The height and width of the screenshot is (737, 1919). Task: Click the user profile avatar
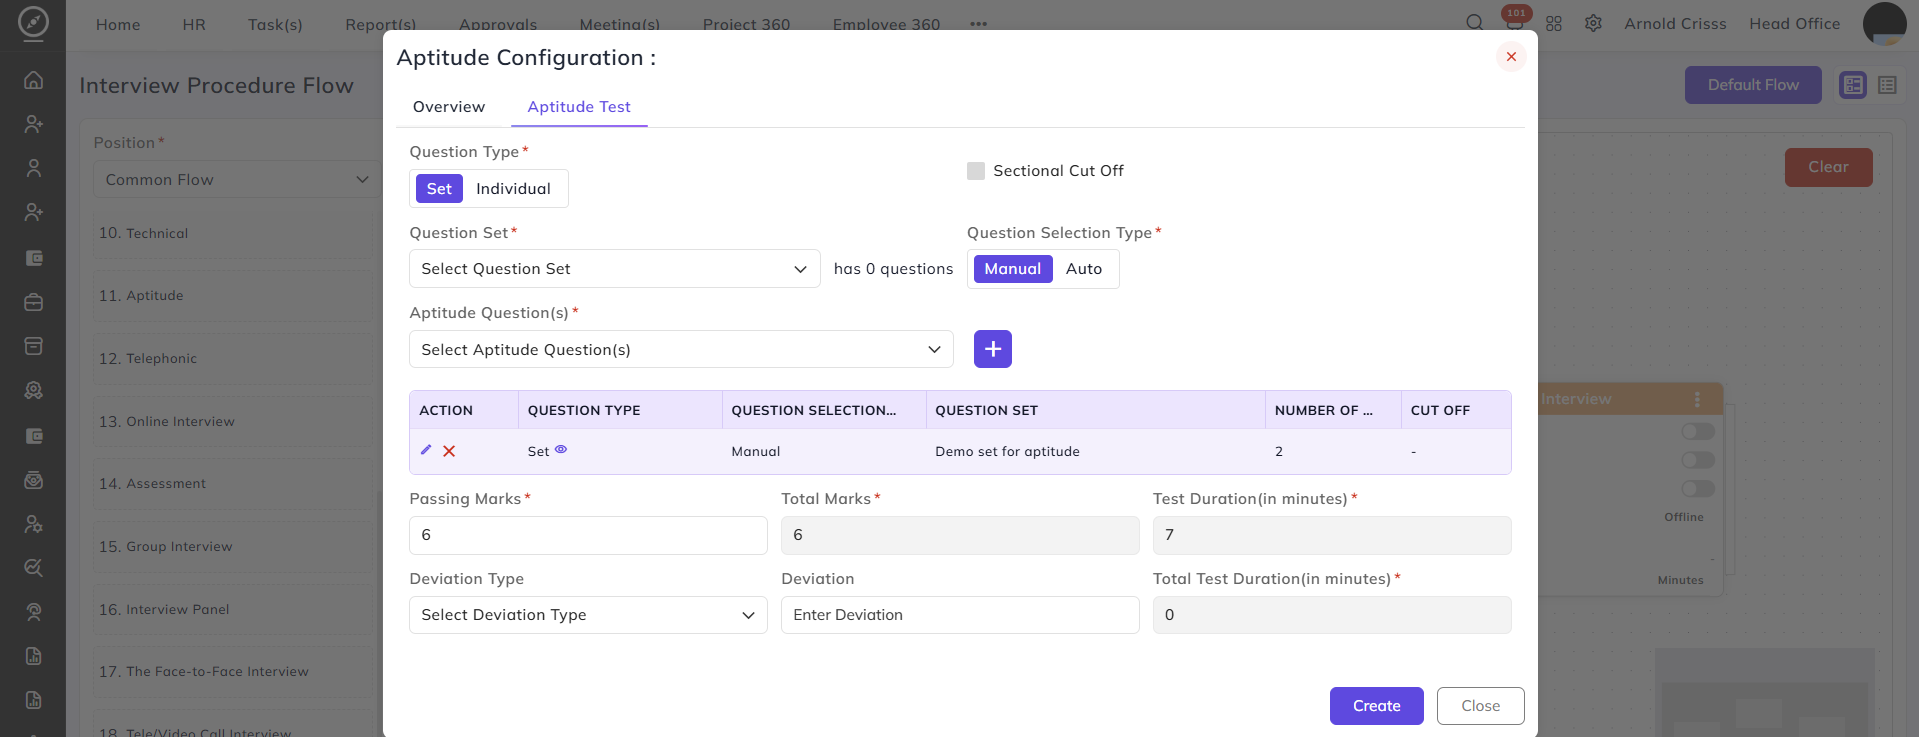pos(1884,23)
